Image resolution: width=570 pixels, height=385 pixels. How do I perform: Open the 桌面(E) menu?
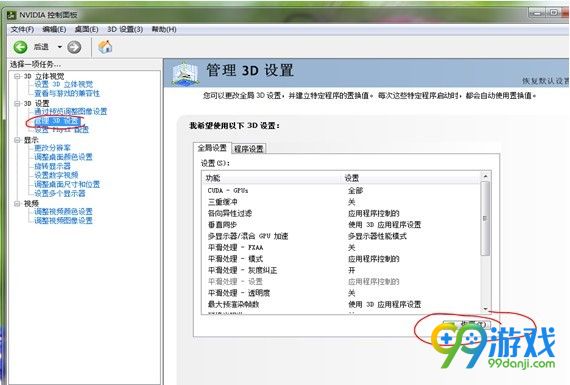coord(87,29)
